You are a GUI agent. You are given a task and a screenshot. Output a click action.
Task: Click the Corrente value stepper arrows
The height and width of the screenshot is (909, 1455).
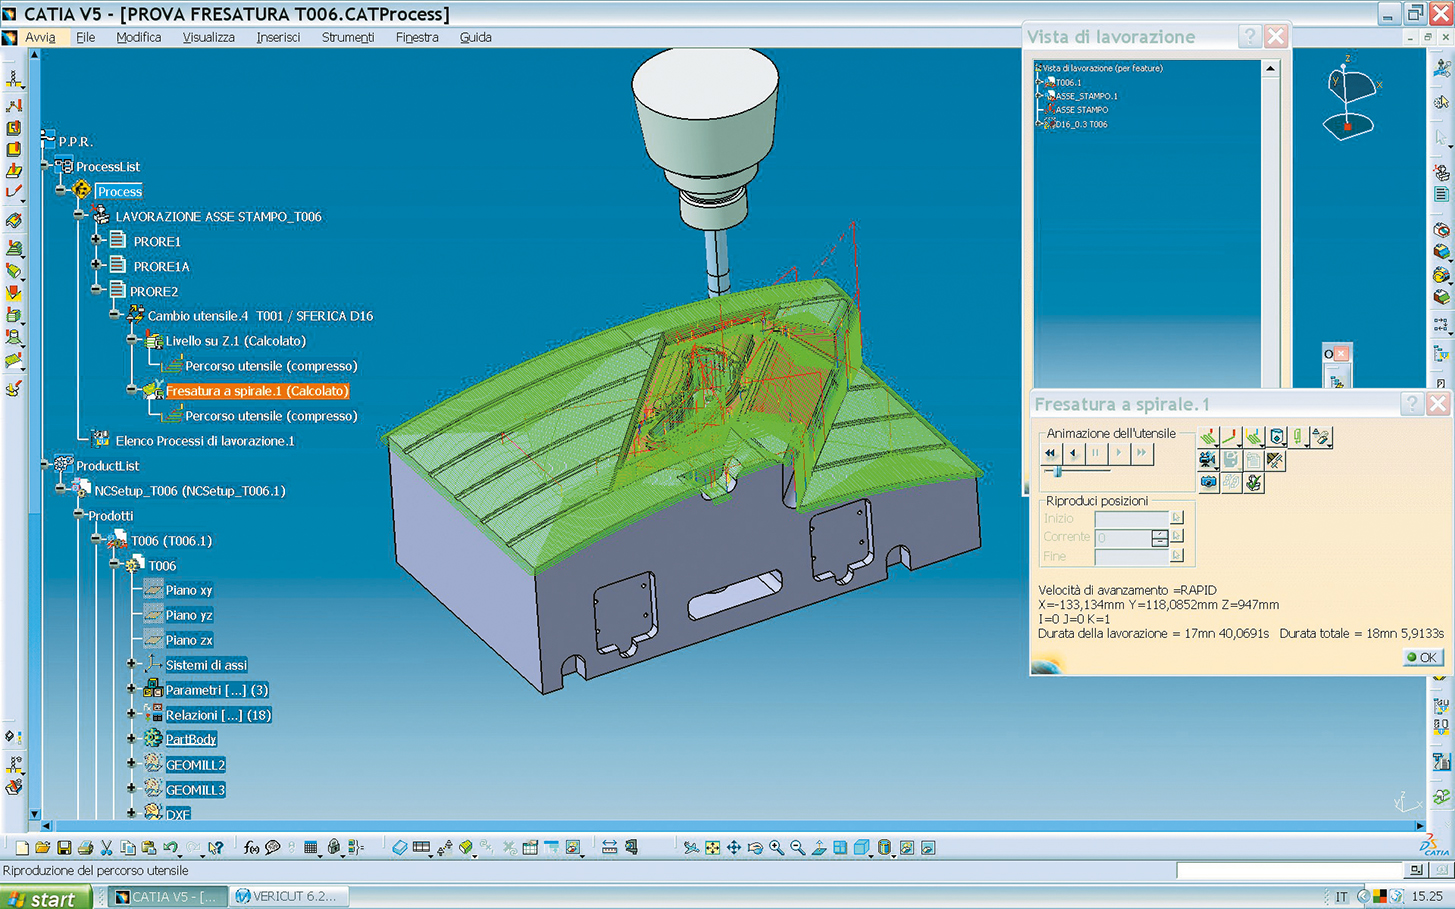tap(1159, 538)
